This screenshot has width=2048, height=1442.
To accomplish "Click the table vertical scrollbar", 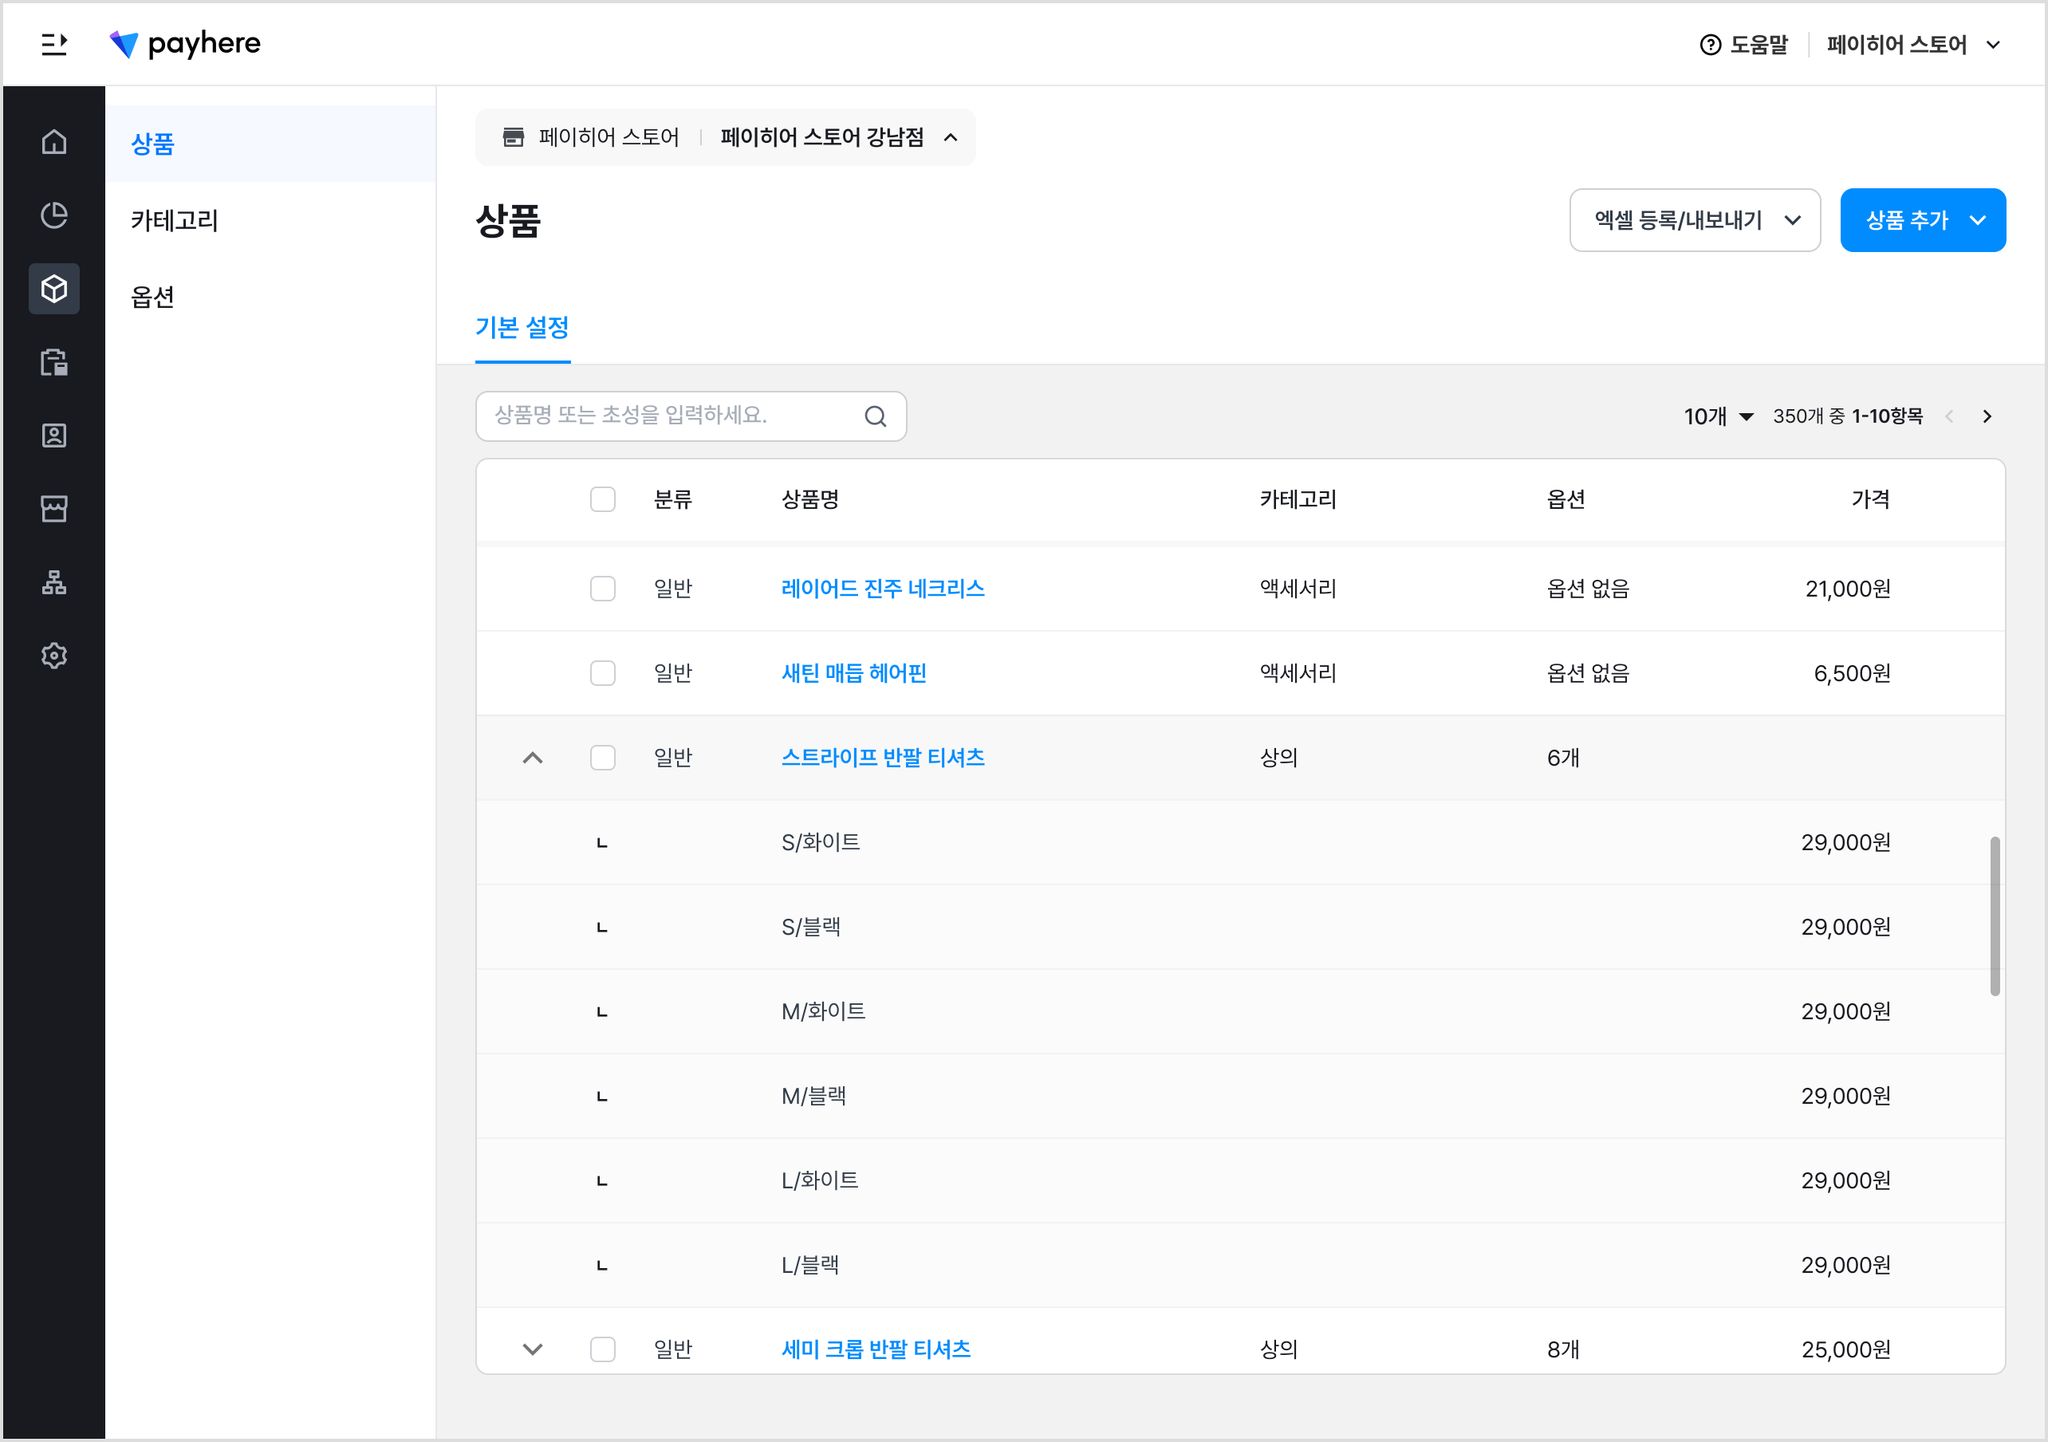I will point(1995,916).
